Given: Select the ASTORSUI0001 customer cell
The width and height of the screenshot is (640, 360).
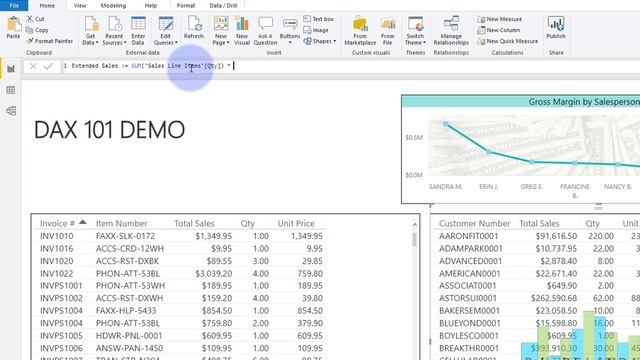Looking at the screenshot, I should [x=468, y=298].
